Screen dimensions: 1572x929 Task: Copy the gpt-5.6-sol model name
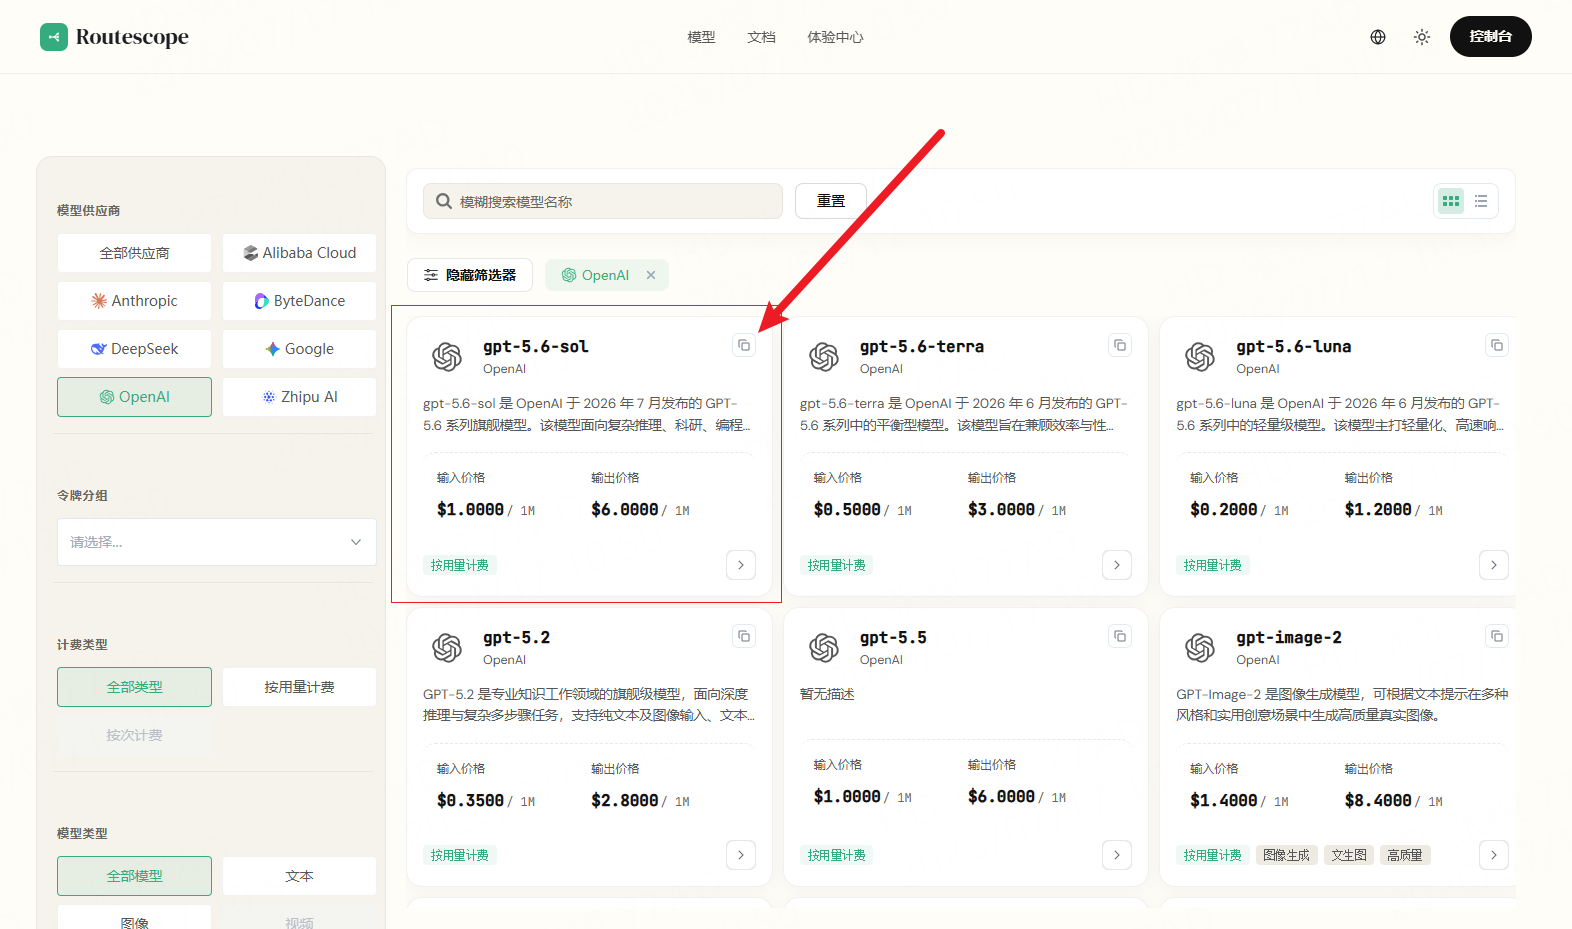pyautogui.click(x=744, y=345)
